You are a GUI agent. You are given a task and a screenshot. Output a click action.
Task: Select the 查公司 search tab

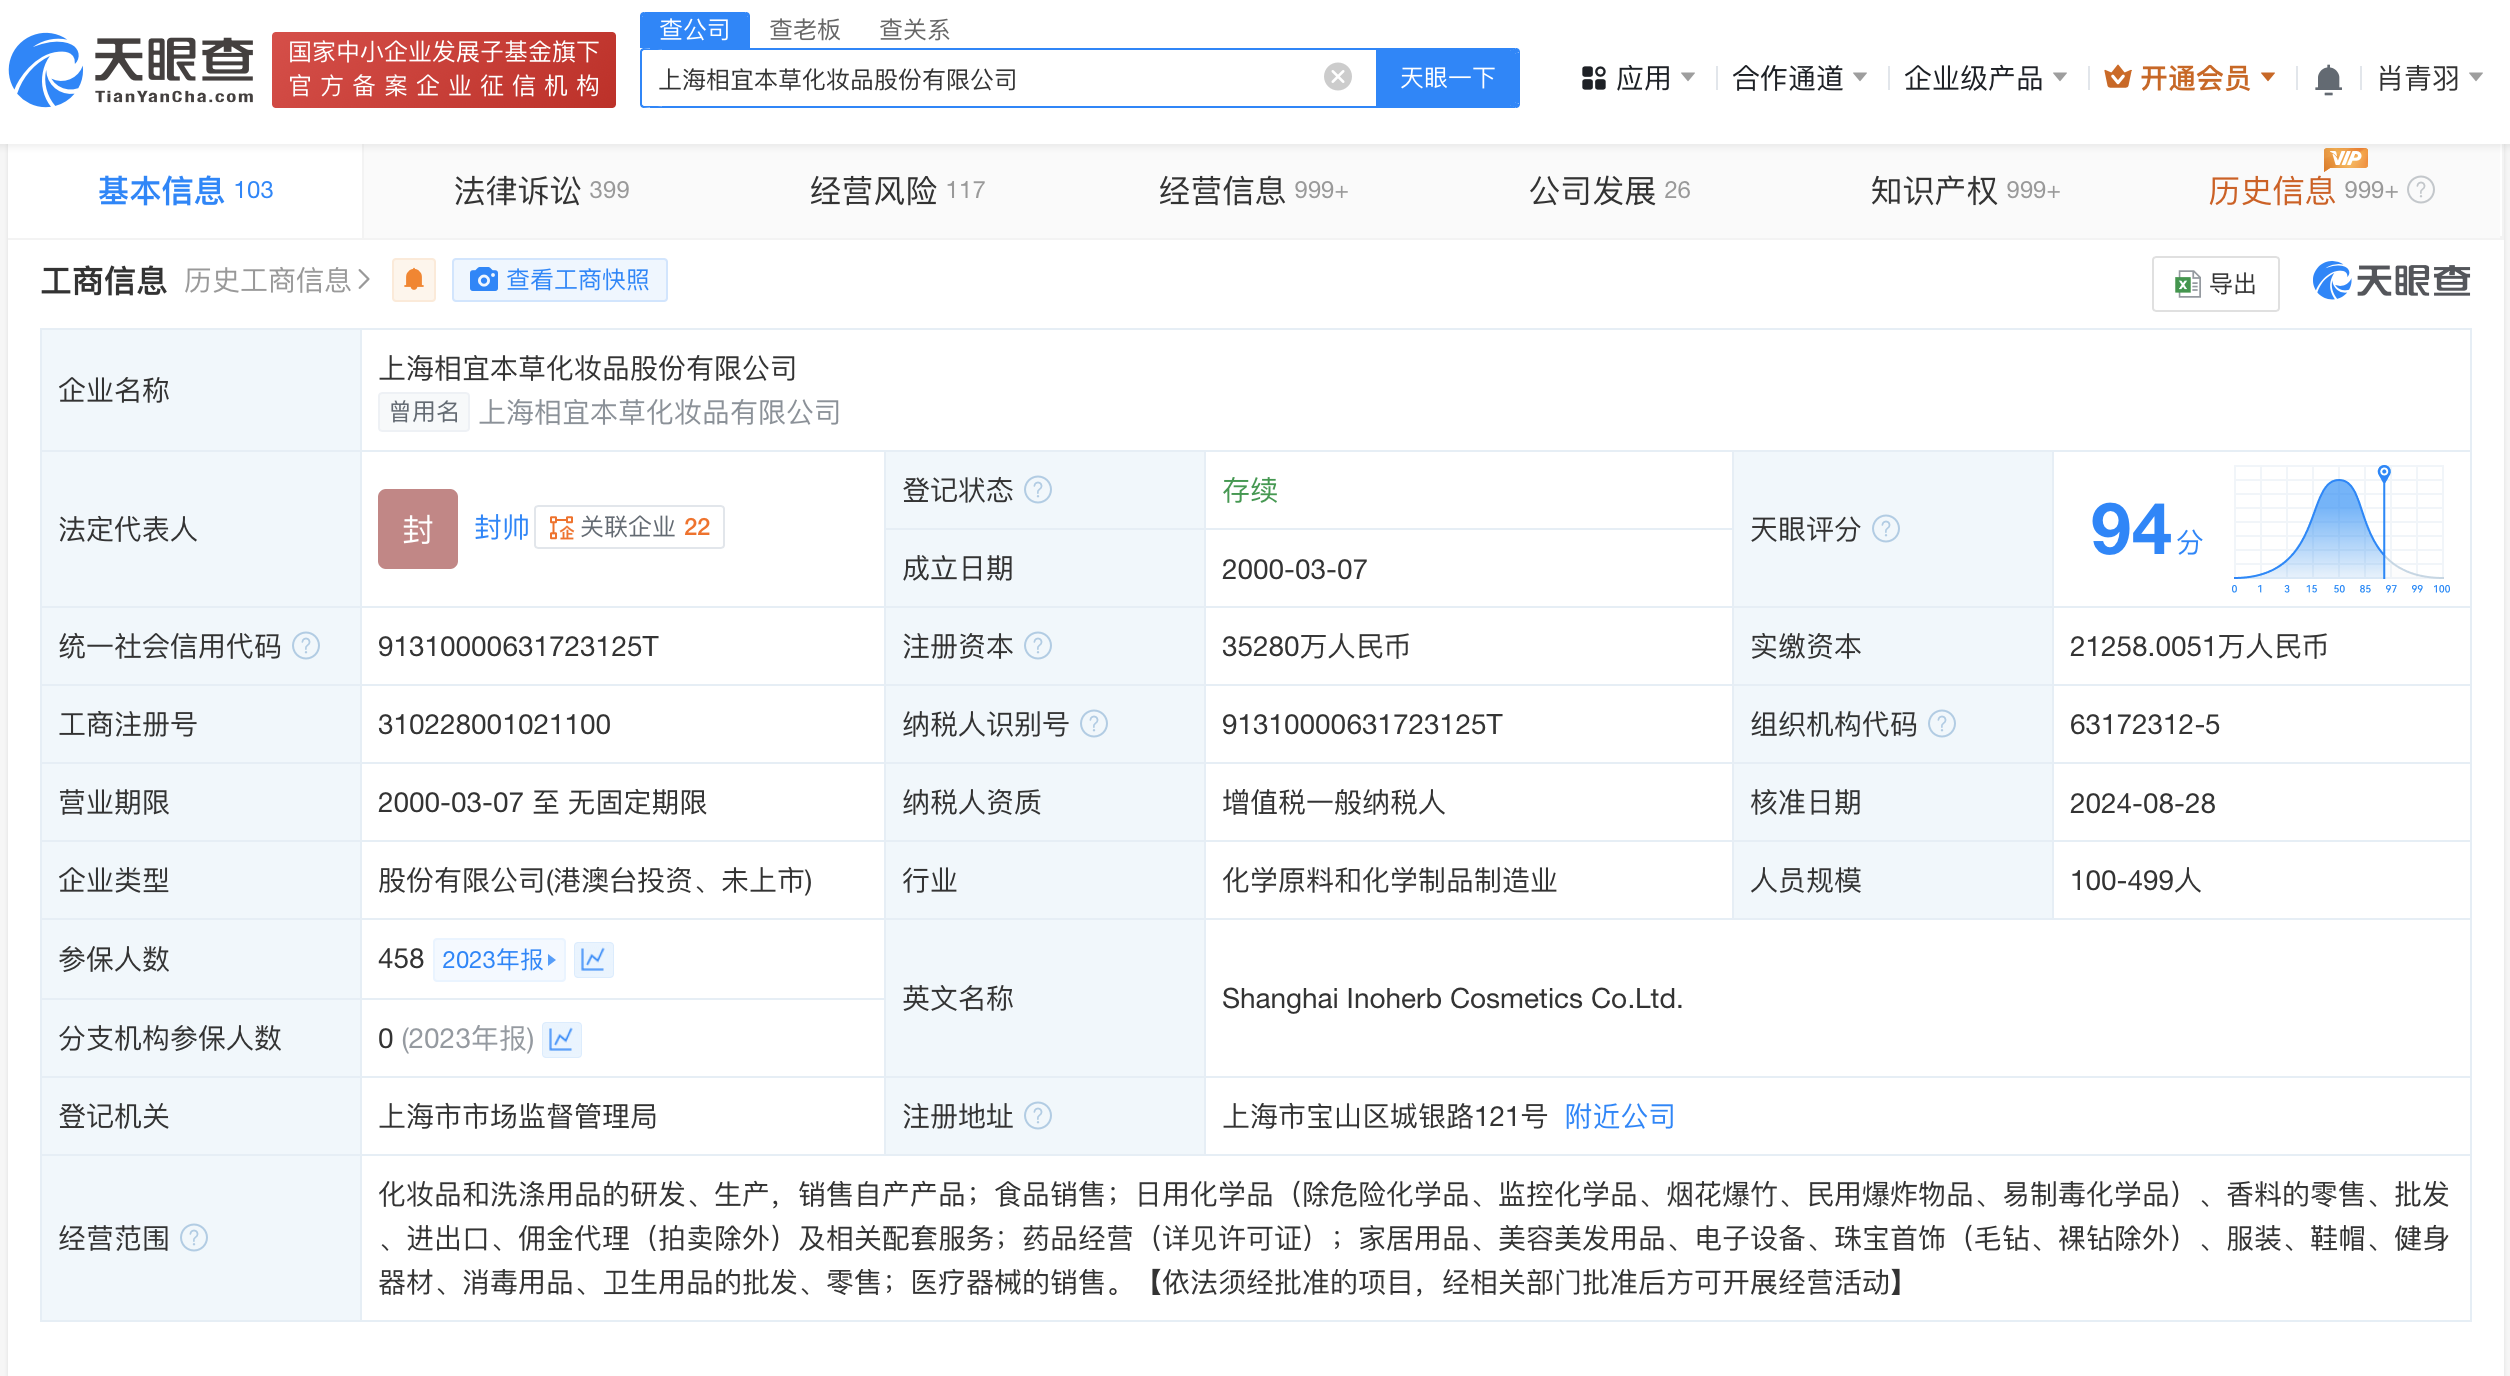(x=694, y=29)
